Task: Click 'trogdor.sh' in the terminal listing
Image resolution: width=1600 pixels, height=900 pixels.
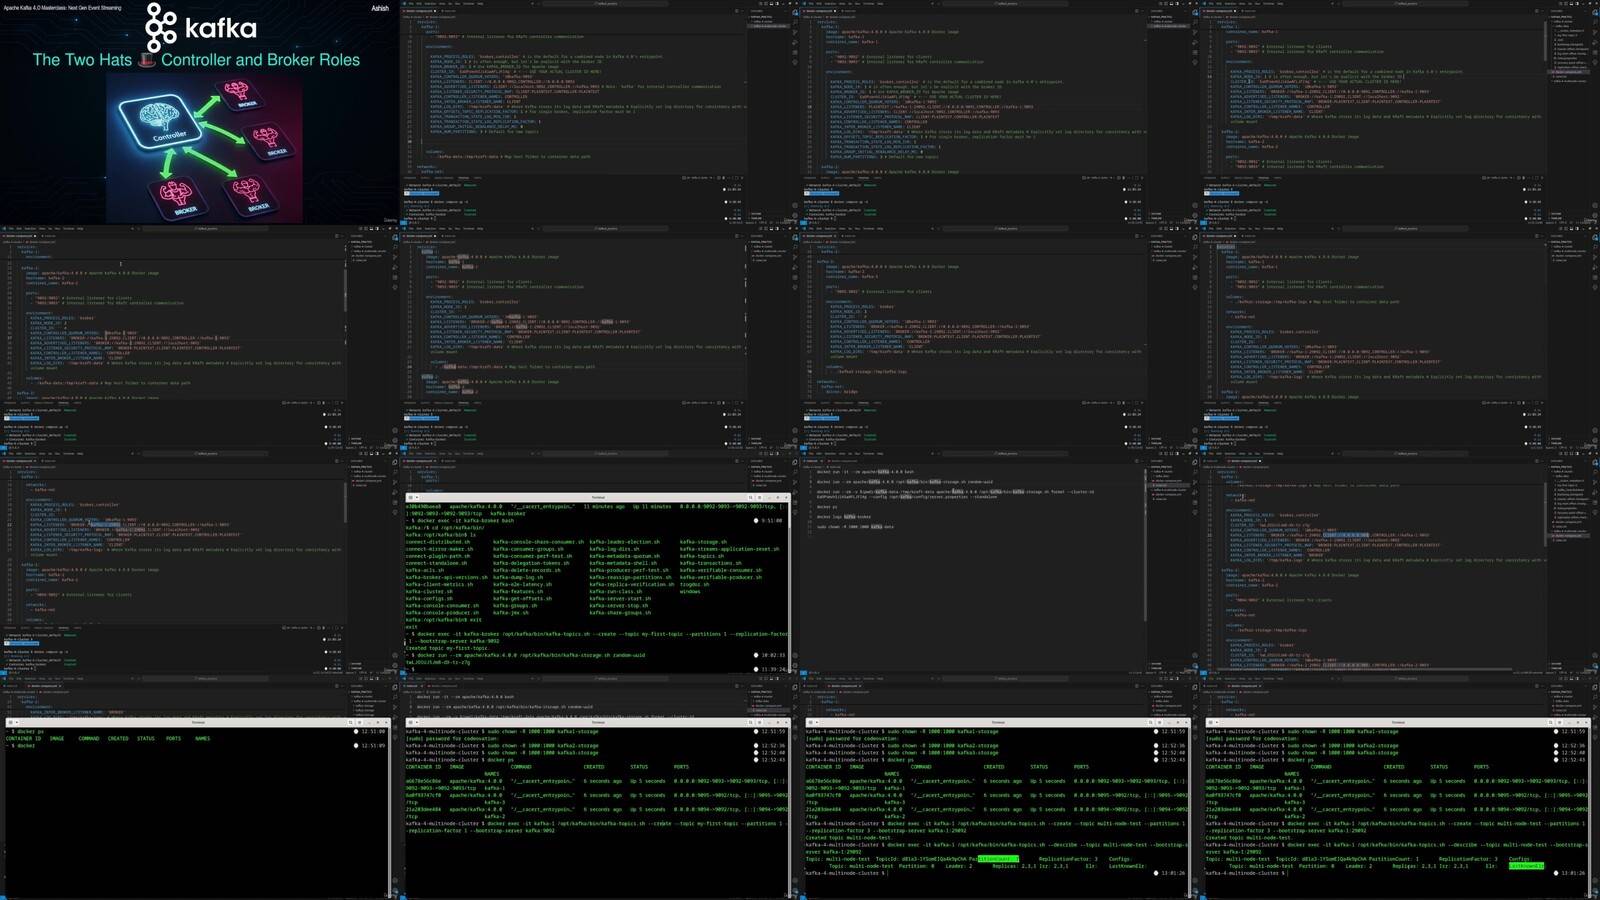Action: pyautogui.click(x=695, y=584)
